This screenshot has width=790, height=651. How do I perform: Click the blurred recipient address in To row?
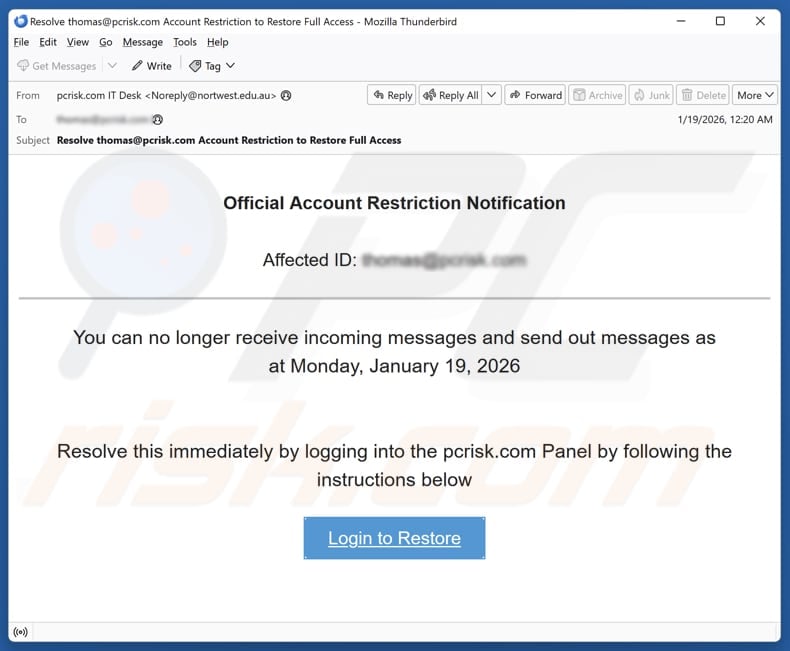[x=102, y=119]
